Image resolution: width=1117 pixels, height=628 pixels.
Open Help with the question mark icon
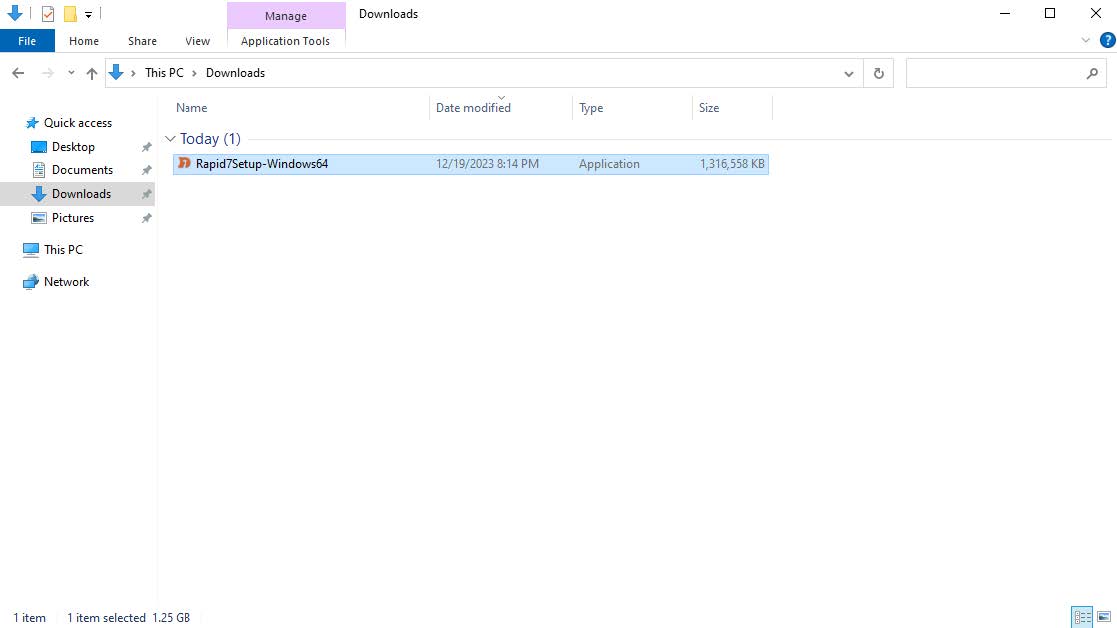pos(1108,41)
